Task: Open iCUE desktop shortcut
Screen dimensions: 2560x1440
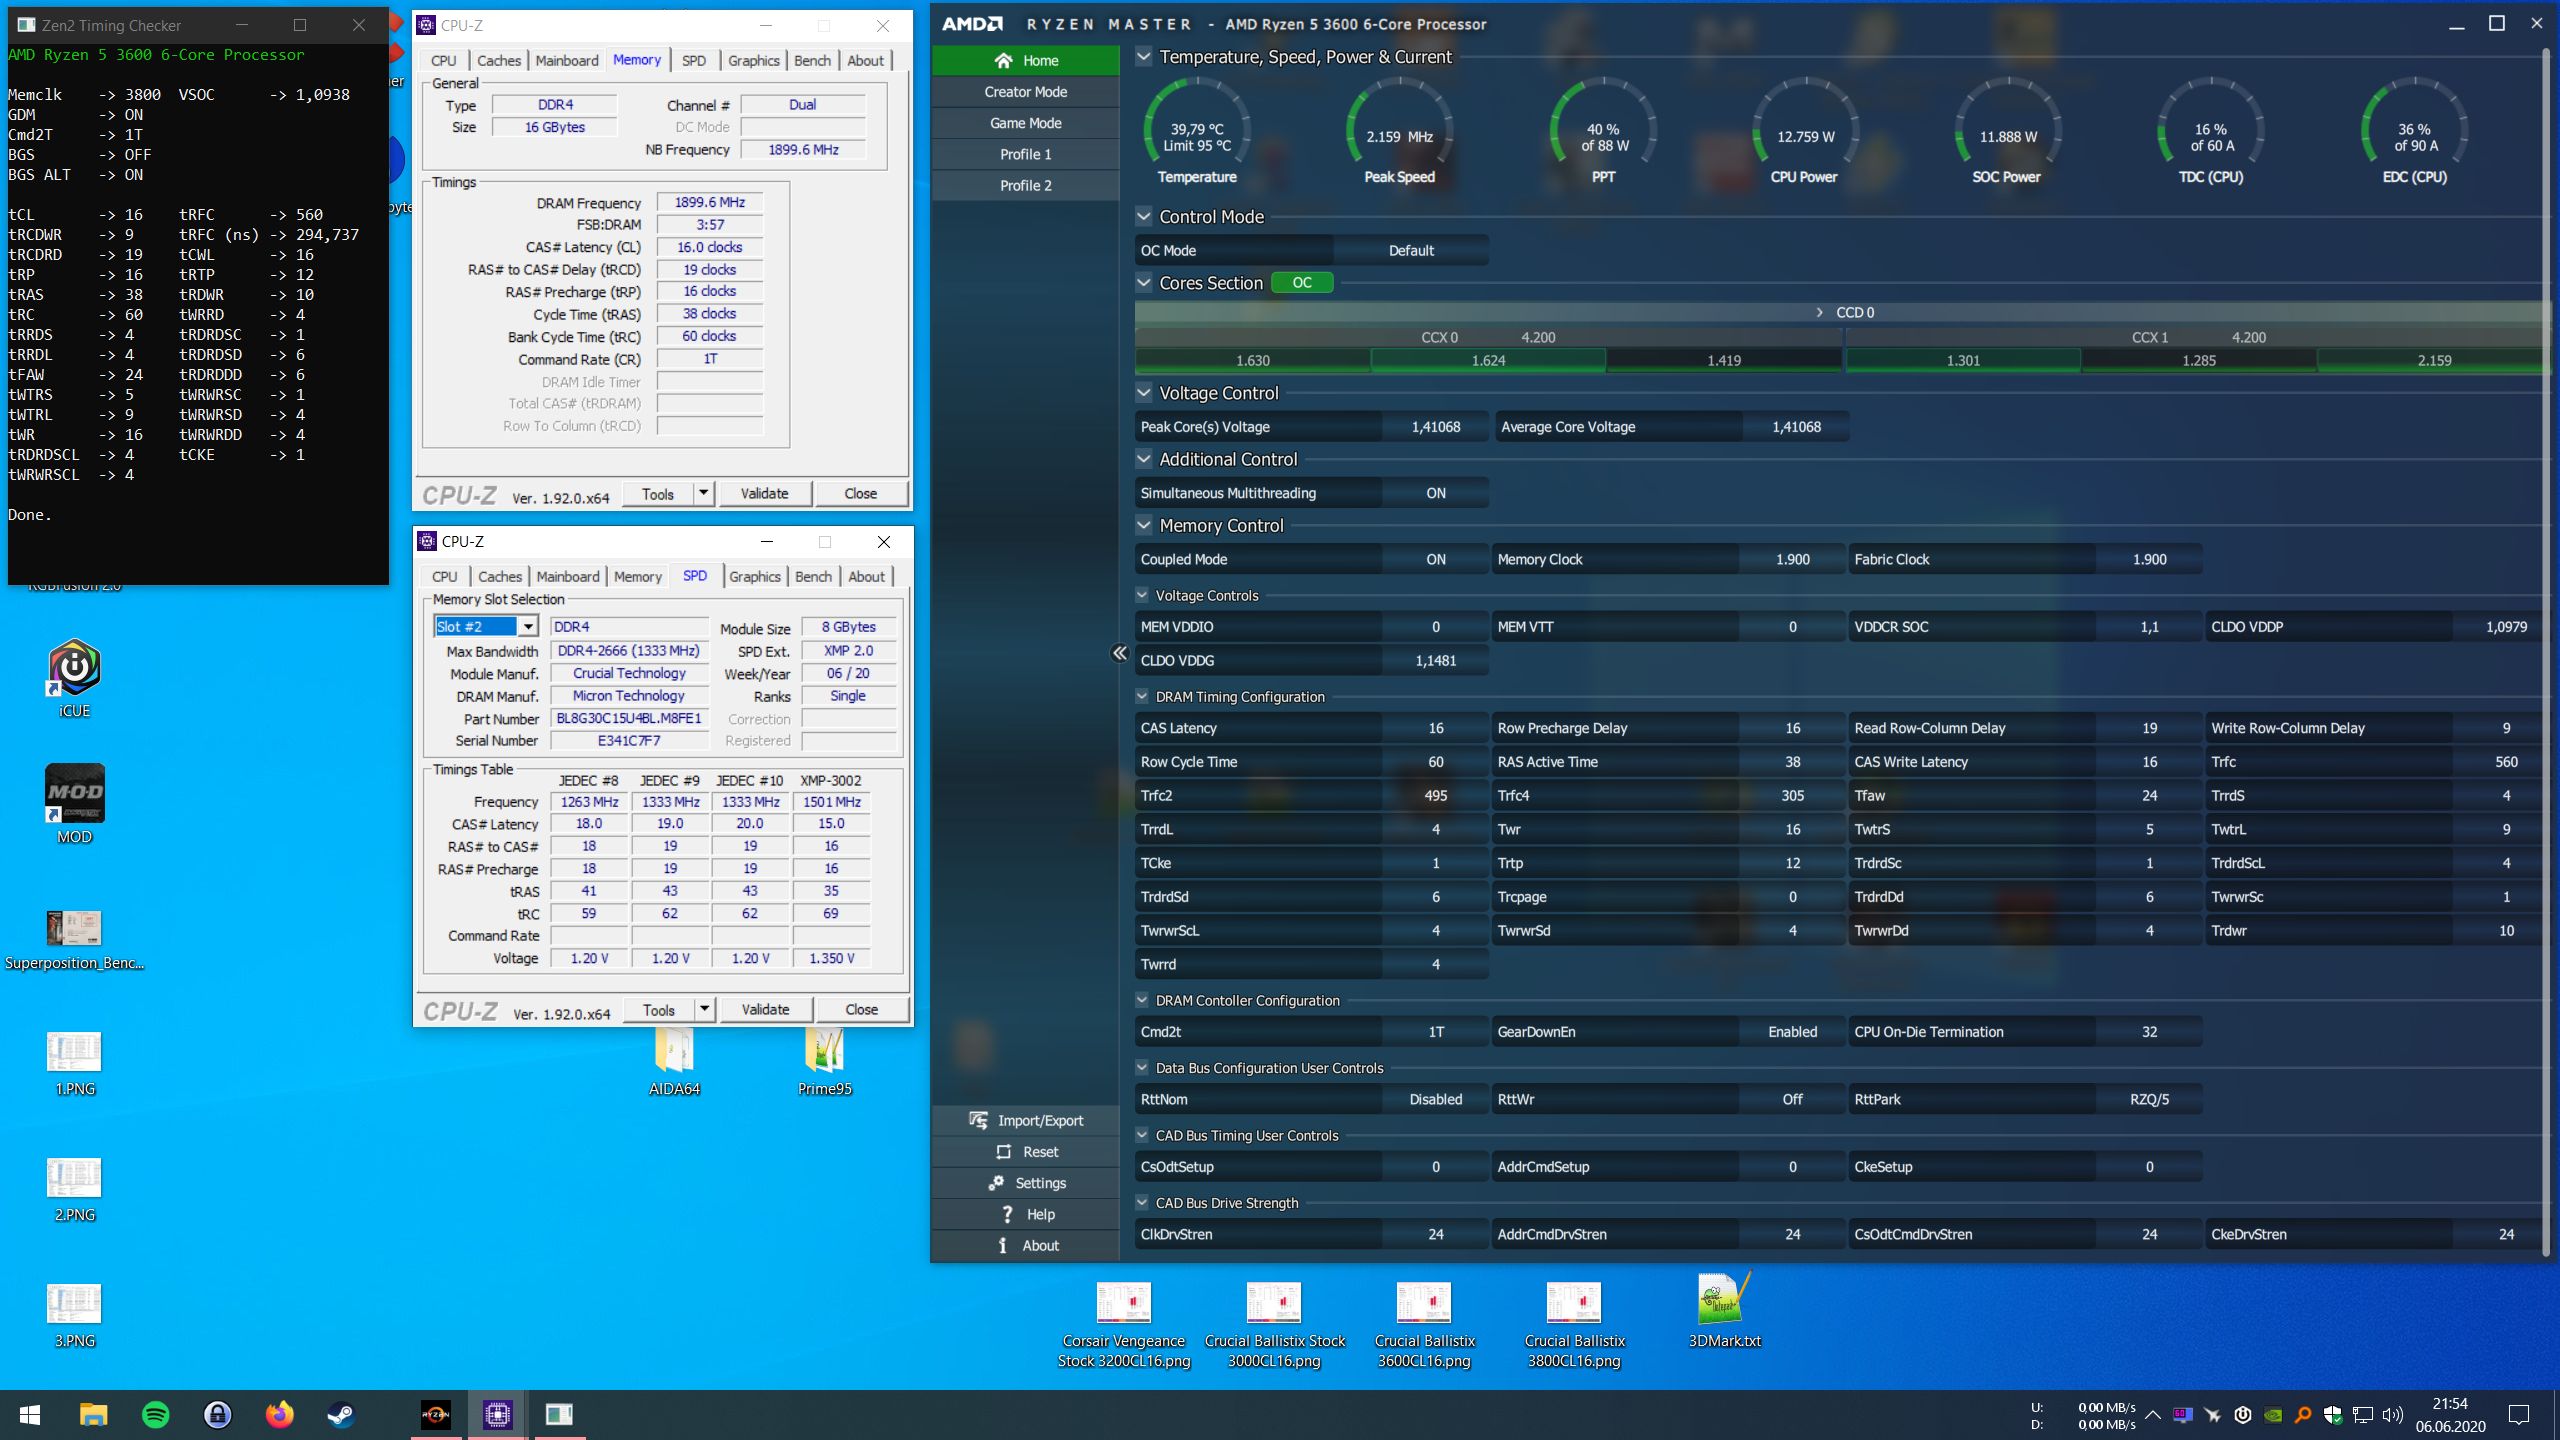Action: click(x=74, y=669)
